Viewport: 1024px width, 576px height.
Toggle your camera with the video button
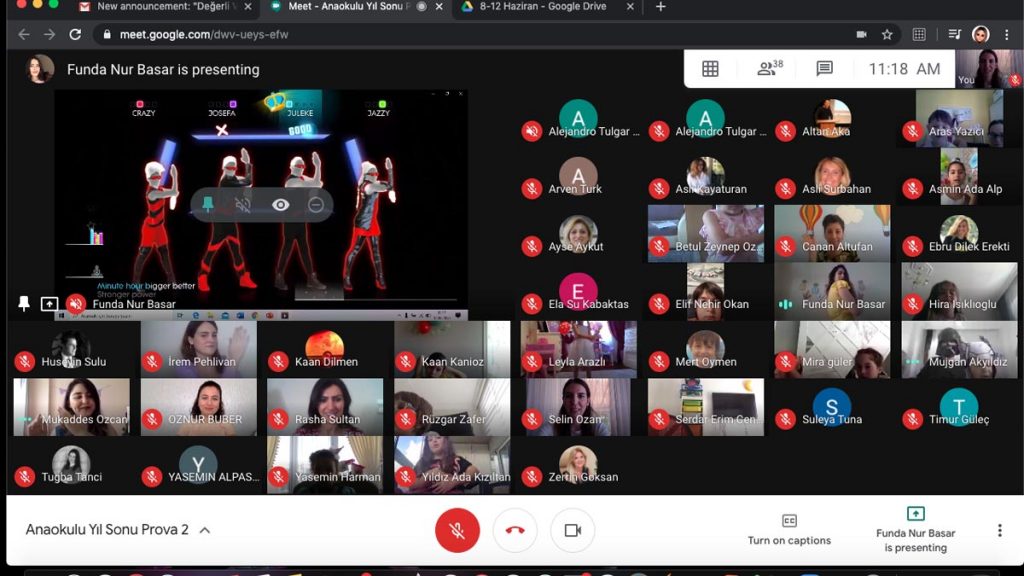click(572, 530)
